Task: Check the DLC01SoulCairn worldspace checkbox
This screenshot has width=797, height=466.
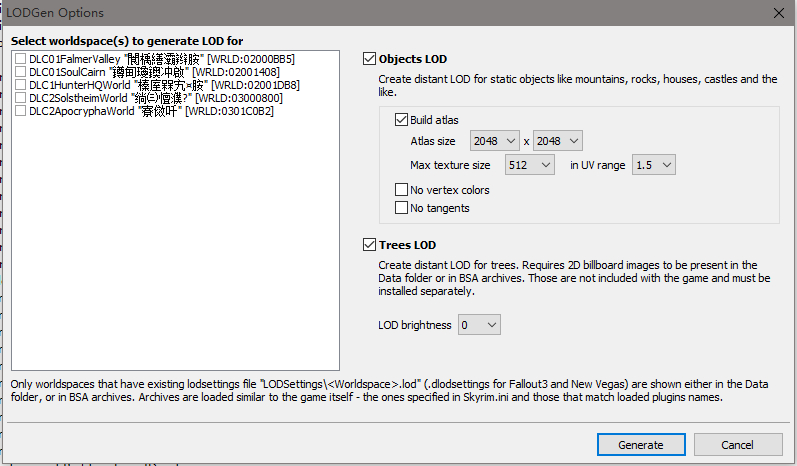Action: [20, 72]
